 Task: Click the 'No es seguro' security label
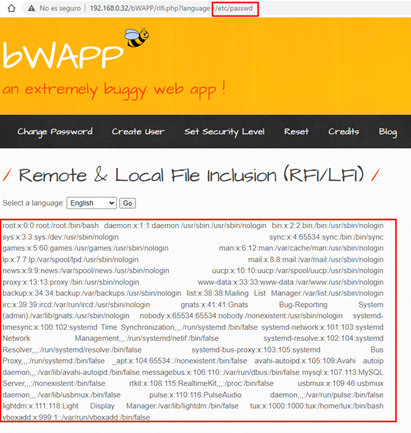pyautogui.click(x=60, y=8)
